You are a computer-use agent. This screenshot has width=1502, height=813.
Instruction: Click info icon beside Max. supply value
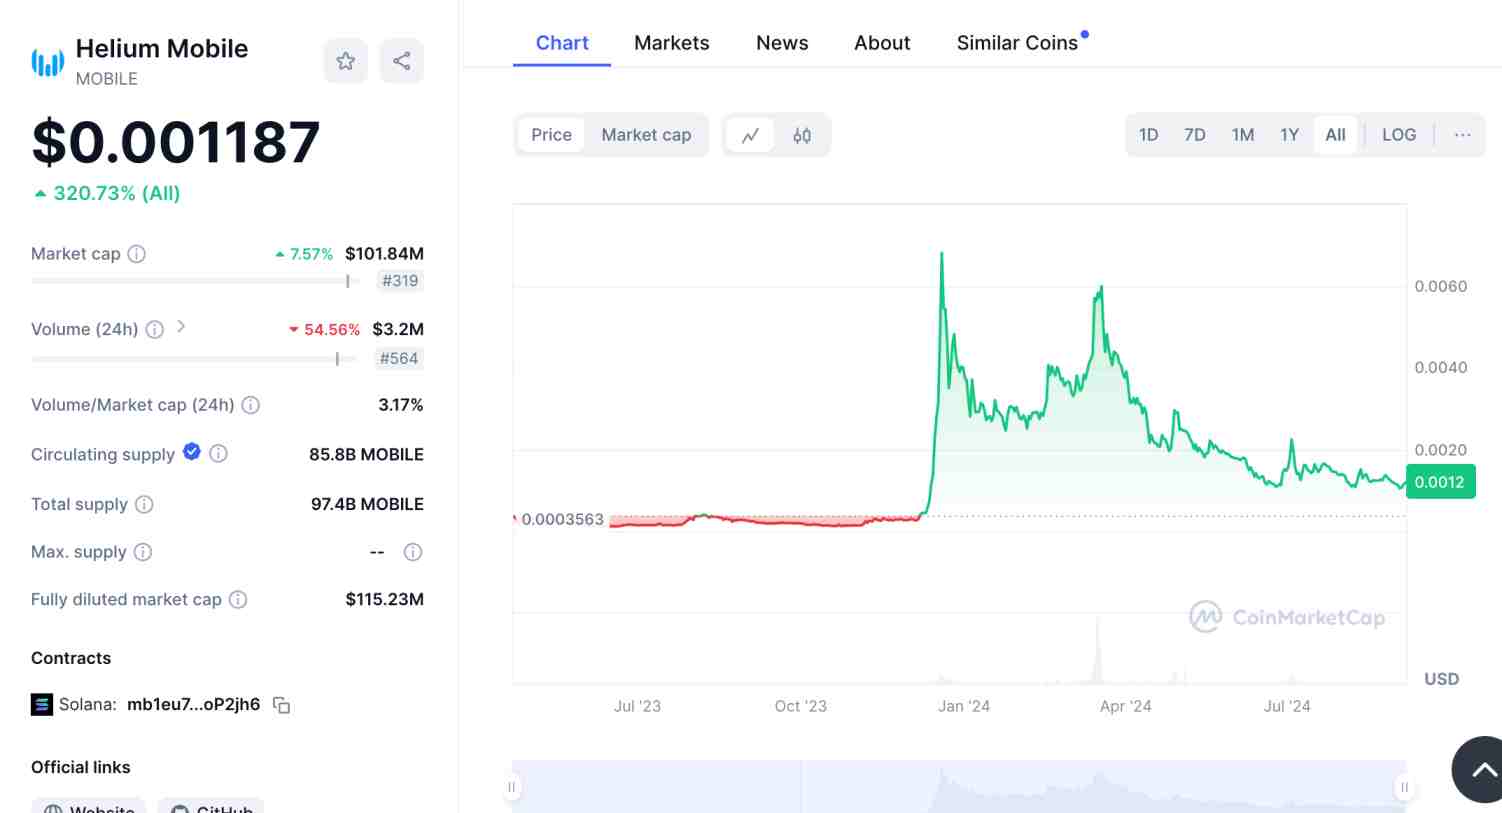413,552
